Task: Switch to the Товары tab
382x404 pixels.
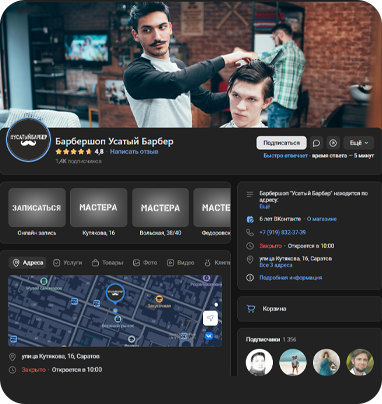Action: [107, 263]
